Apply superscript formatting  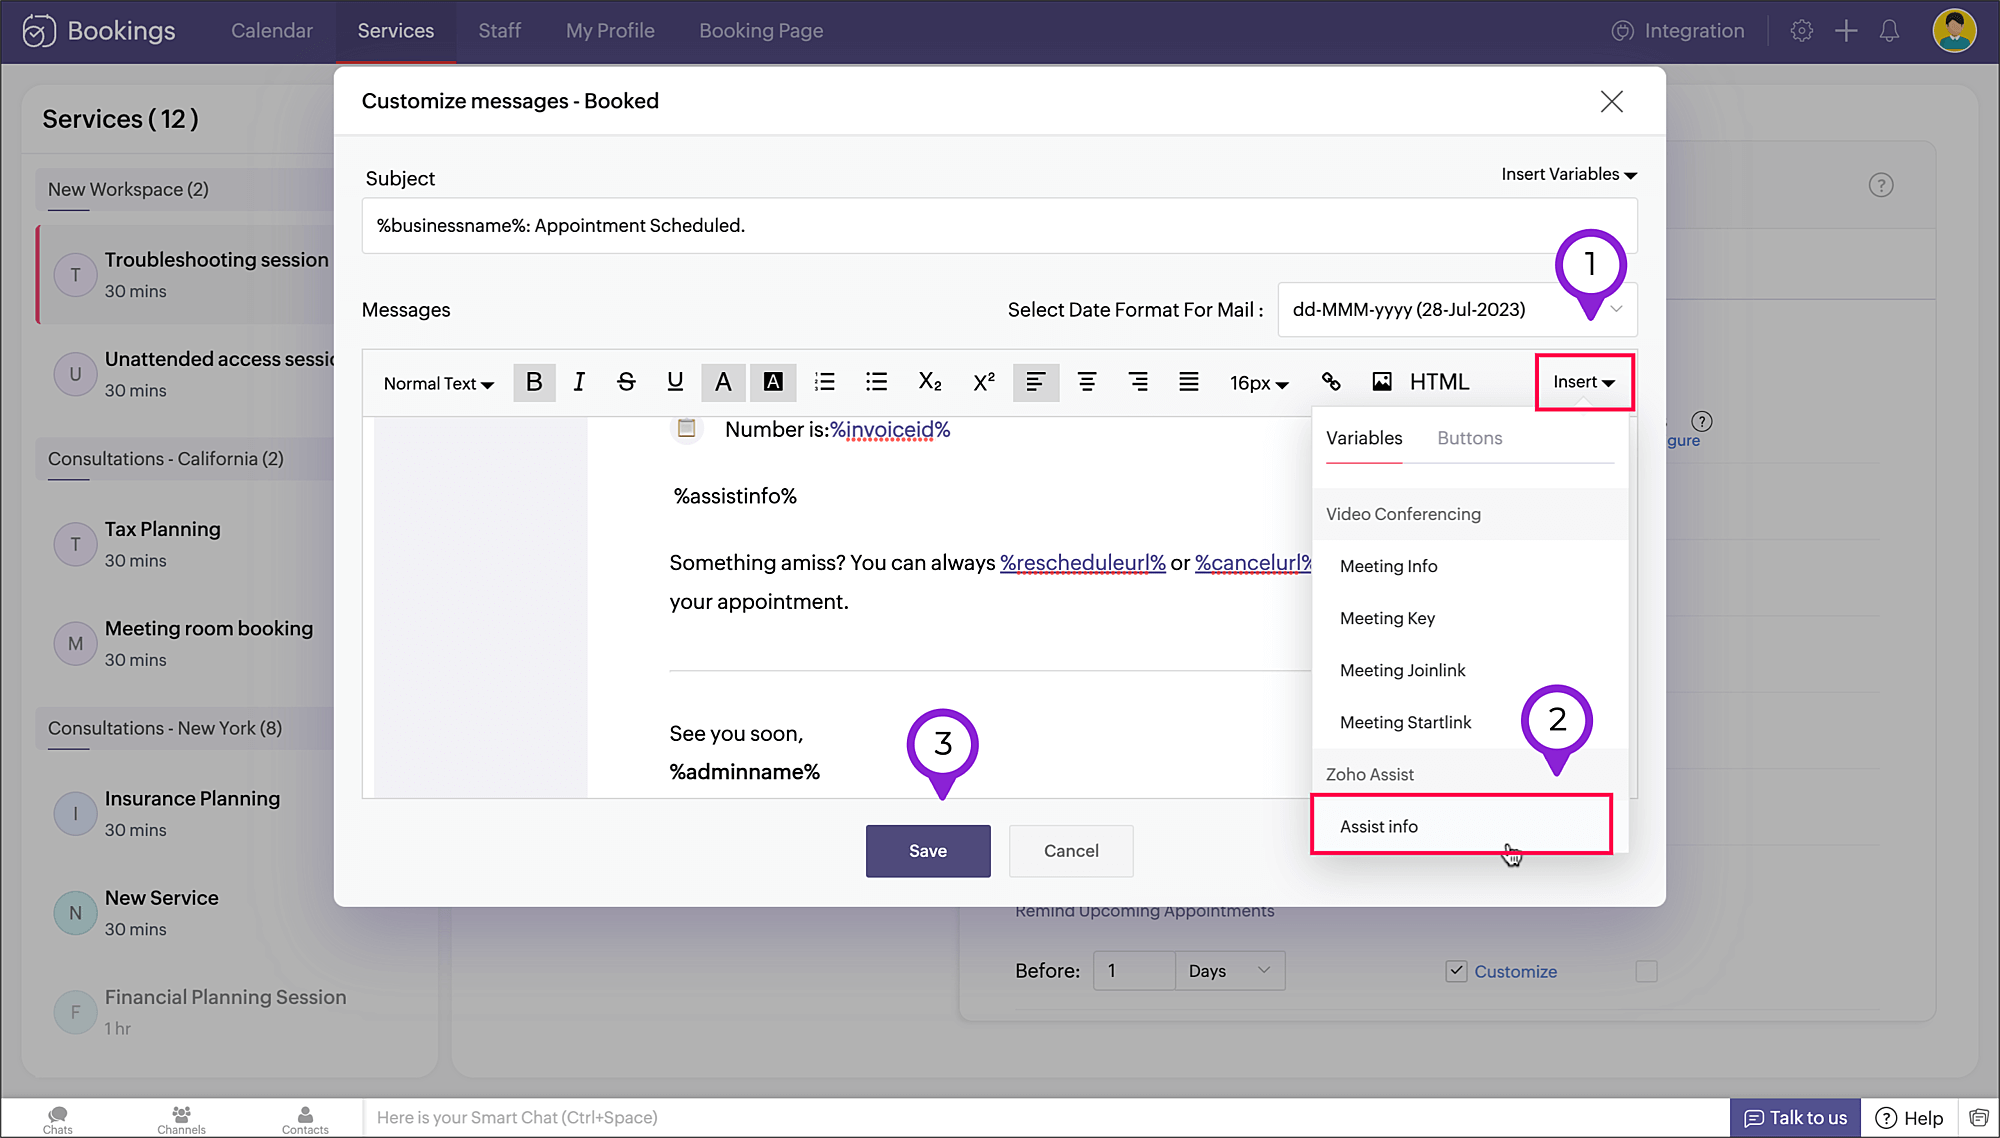pos(984,382)
